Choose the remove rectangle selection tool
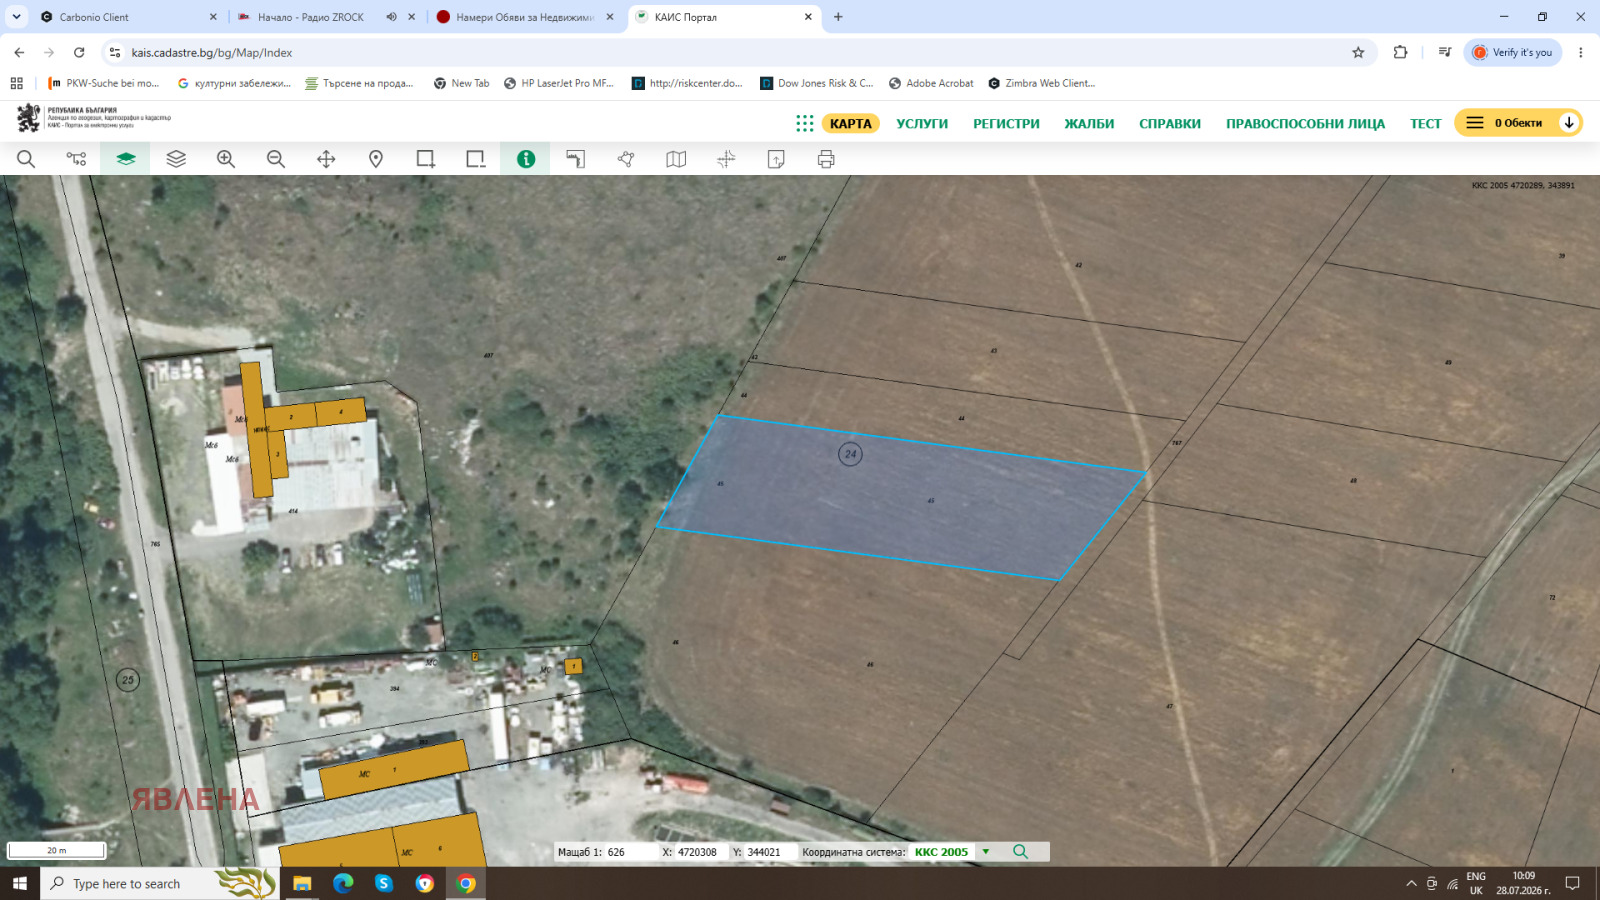Image resolution: width=1600 pixels, height=900 pixels. [x=476, y=159]
